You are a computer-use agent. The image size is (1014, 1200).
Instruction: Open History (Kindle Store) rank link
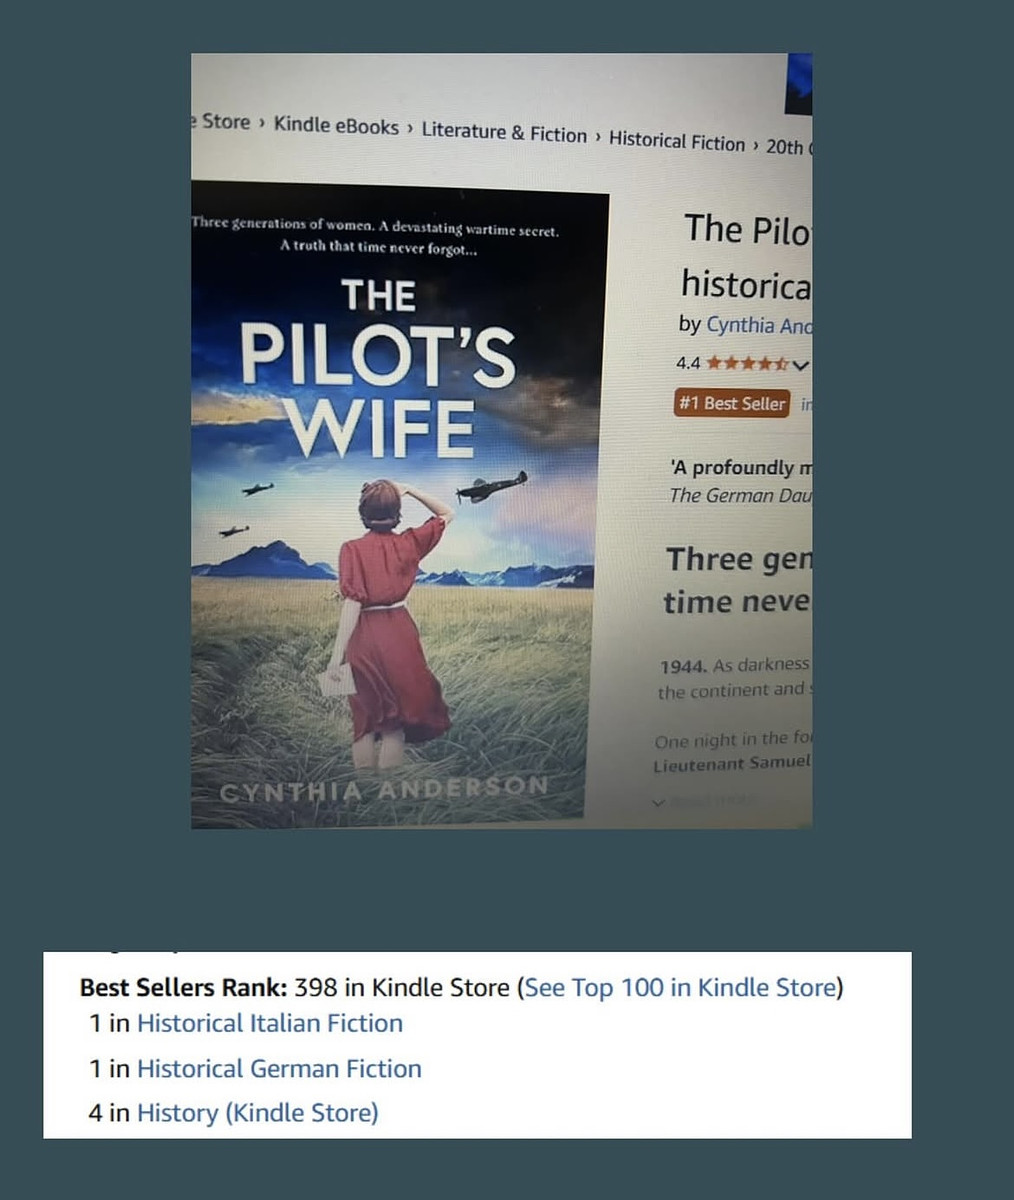(x=258, y=1113)
